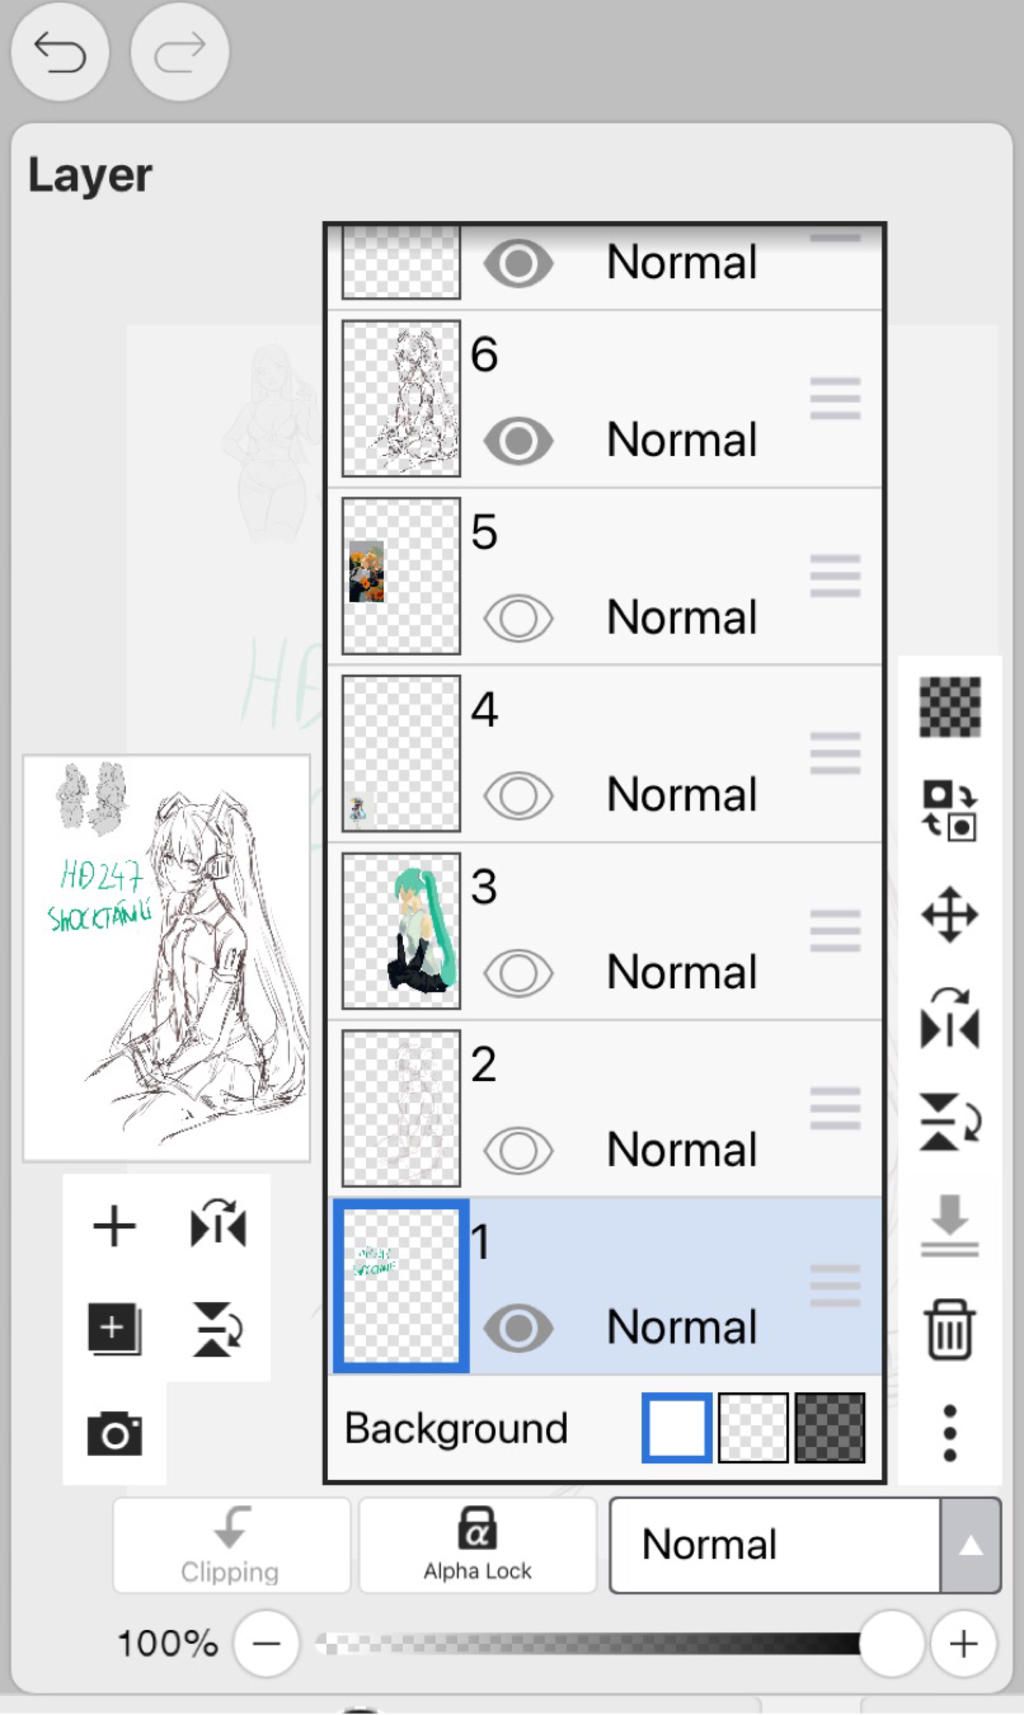Add a new layer with plus icon
1024x1715 pixels.
click(x=114, y=1226)
